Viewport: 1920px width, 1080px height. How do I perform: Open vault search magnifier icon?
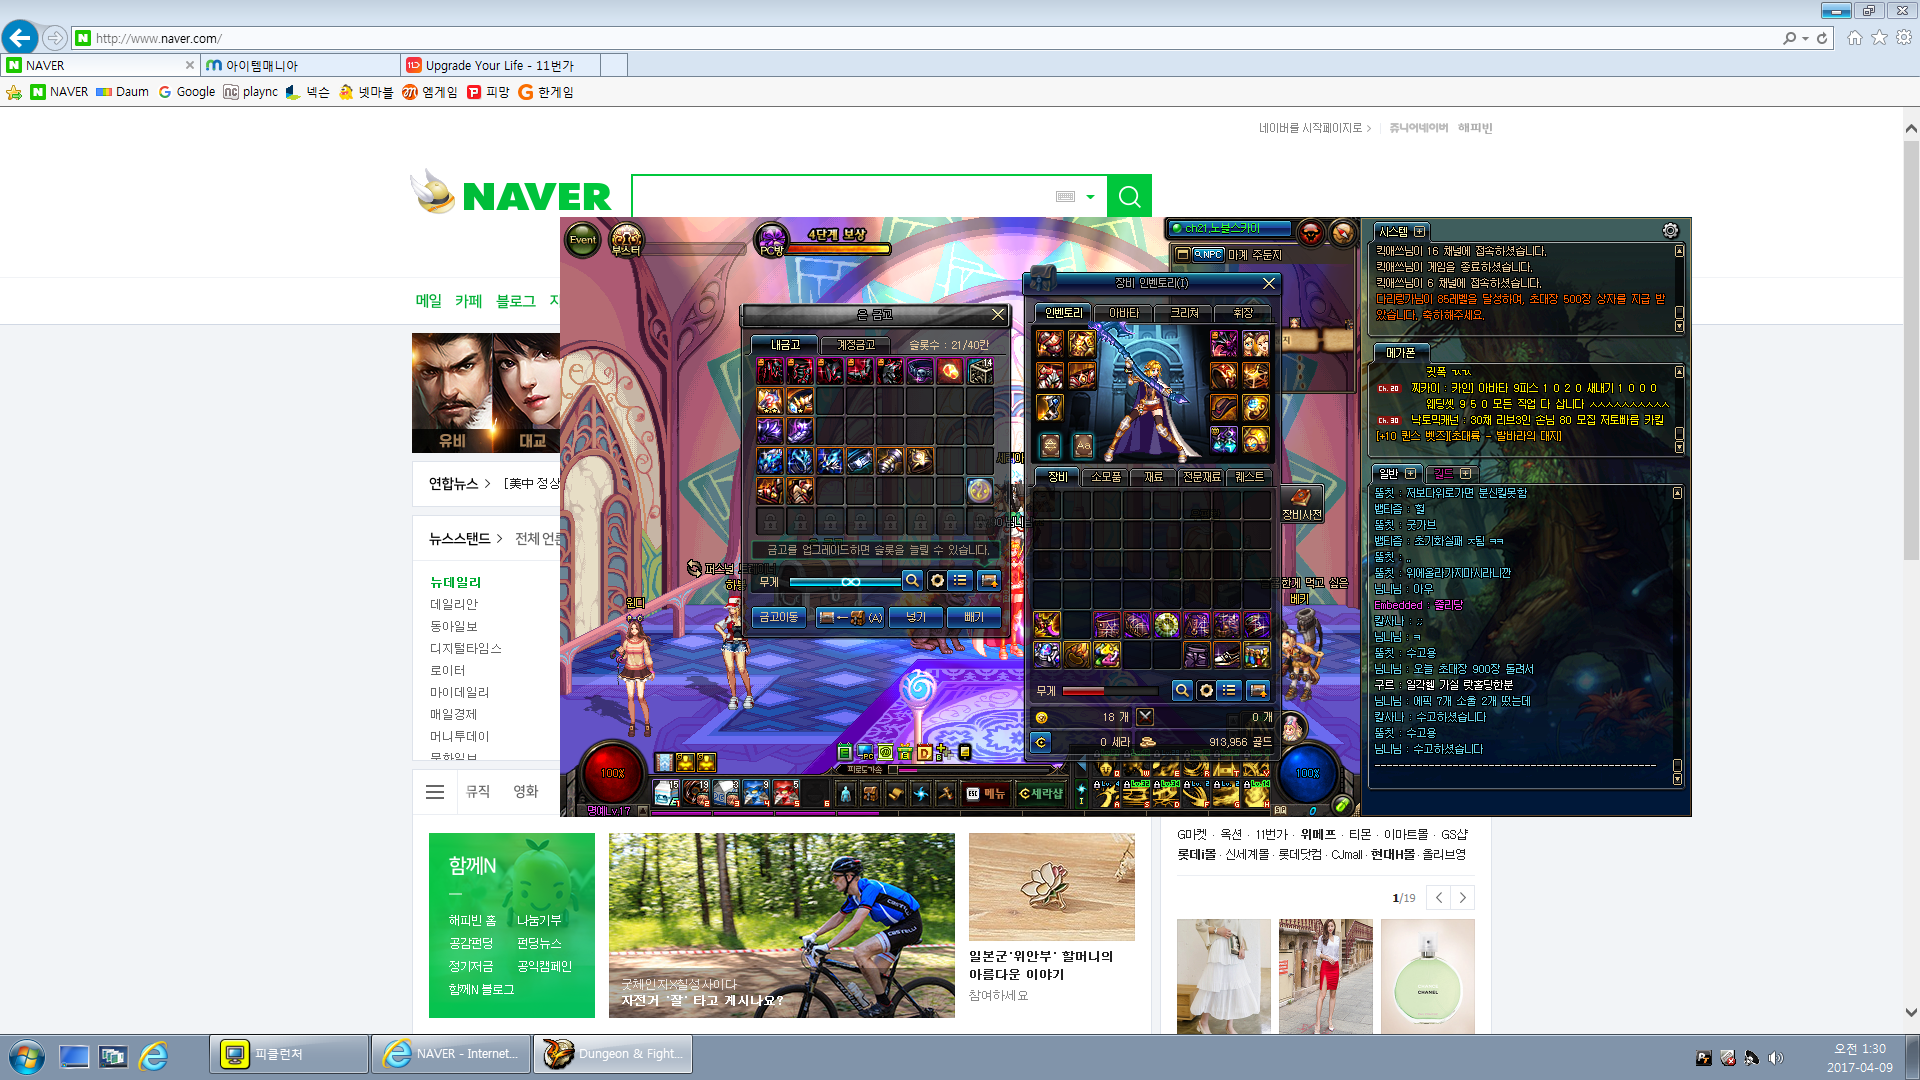(912, 581)
